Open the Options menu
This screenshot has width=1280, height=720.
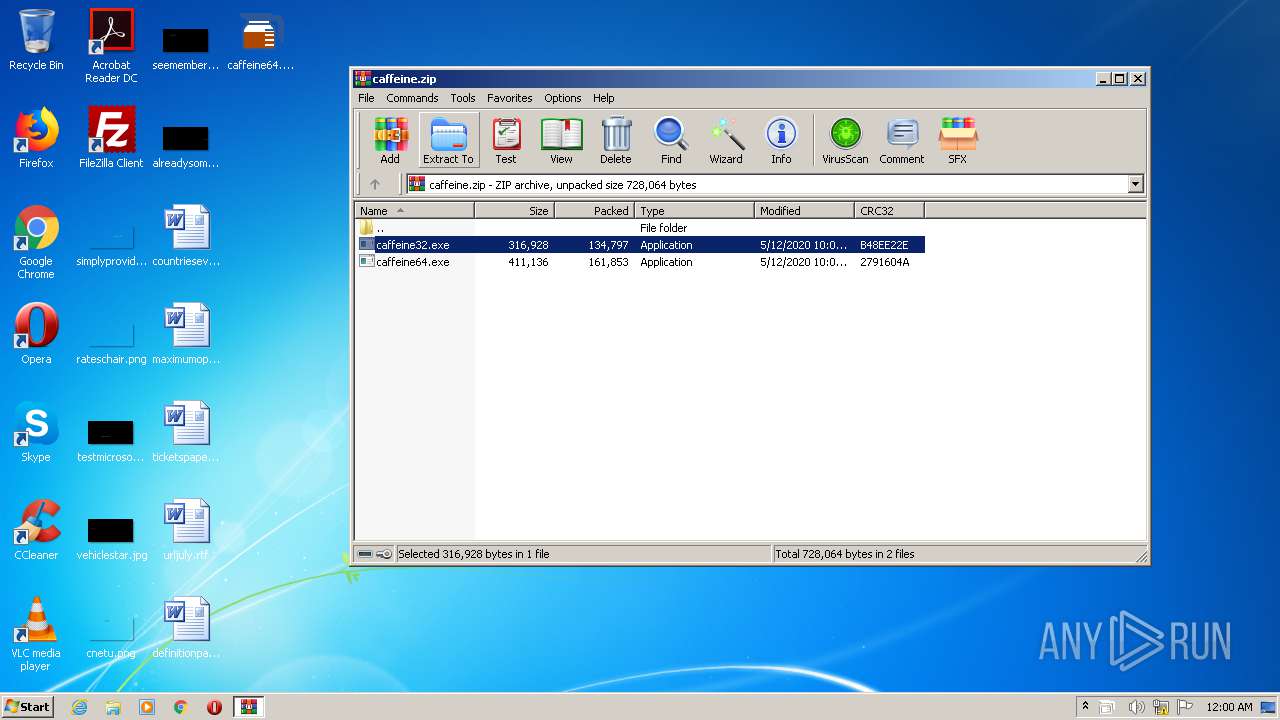pos(563,98)
